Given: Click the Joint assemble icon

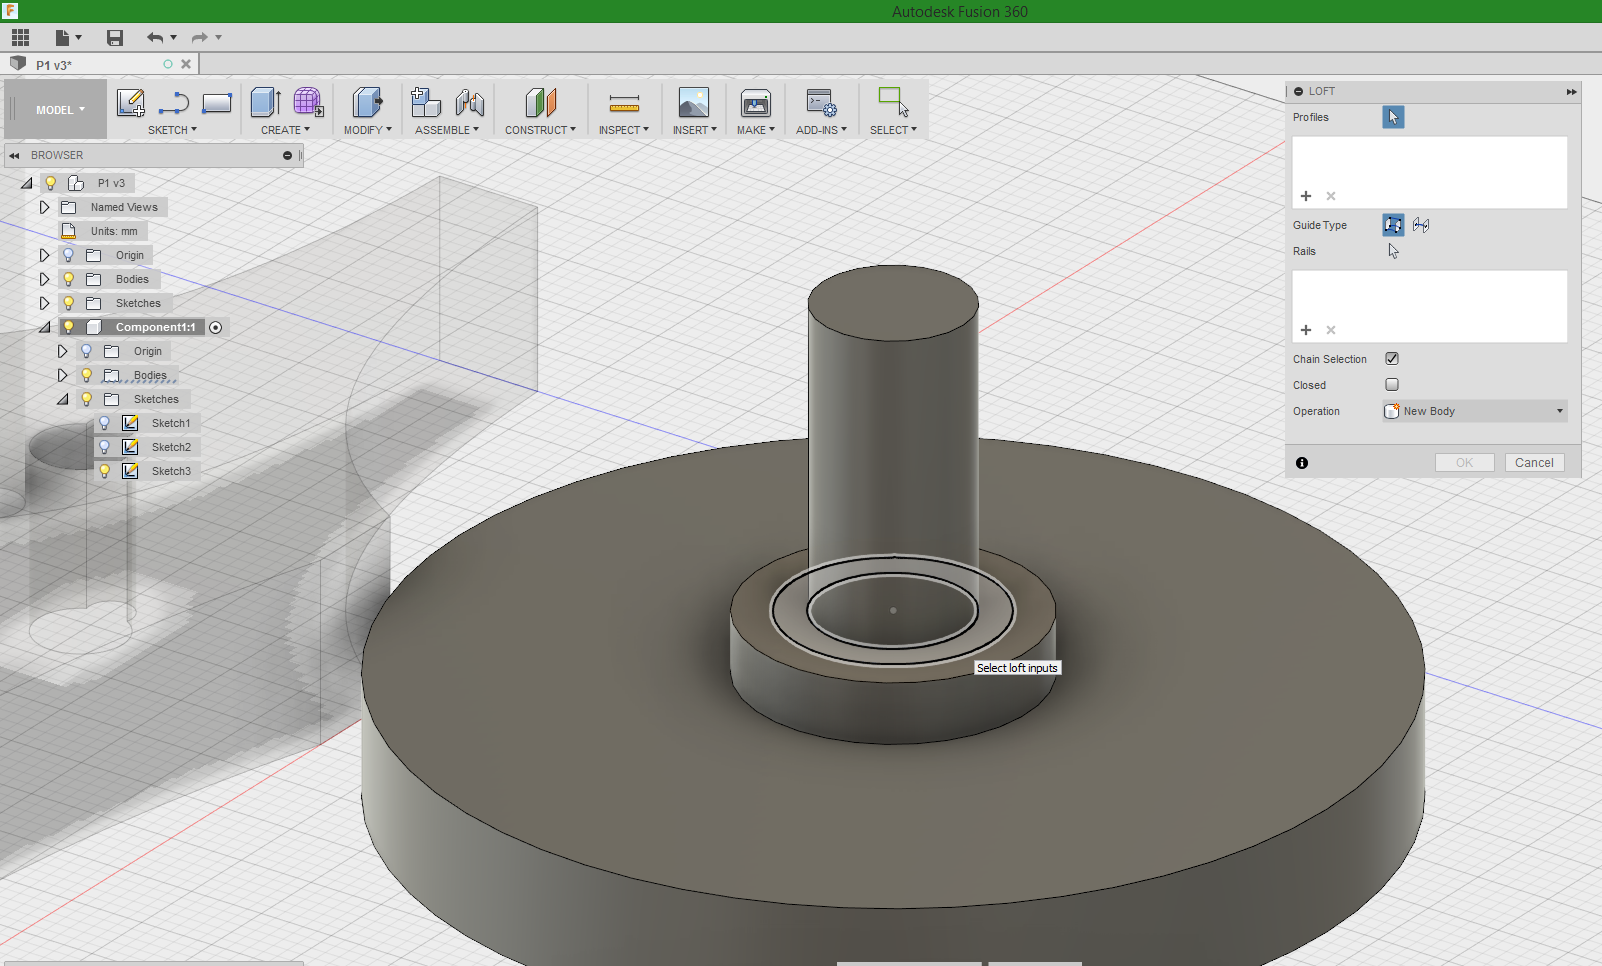Looking at the screenshot, I should [469, 103].
